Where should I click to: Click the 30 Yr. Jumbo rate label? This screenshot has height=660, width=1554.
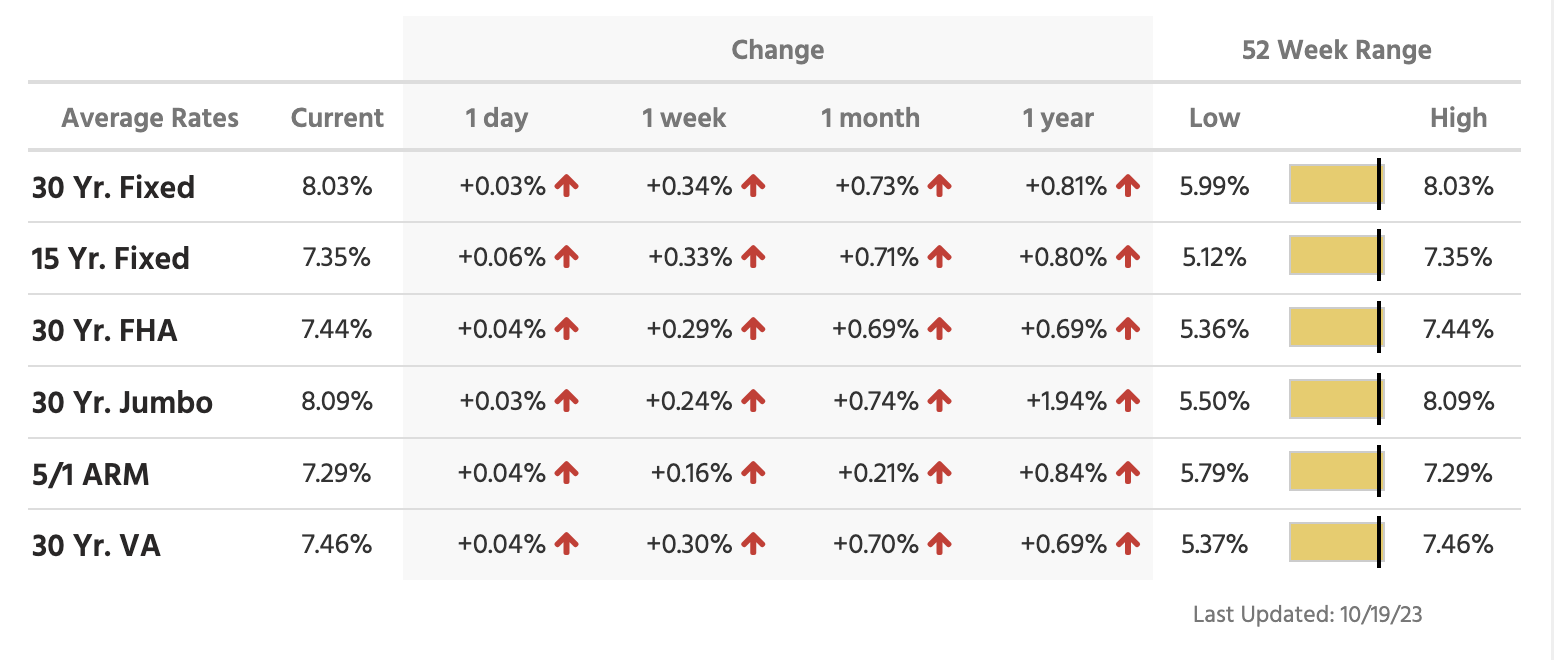[122, 402]
